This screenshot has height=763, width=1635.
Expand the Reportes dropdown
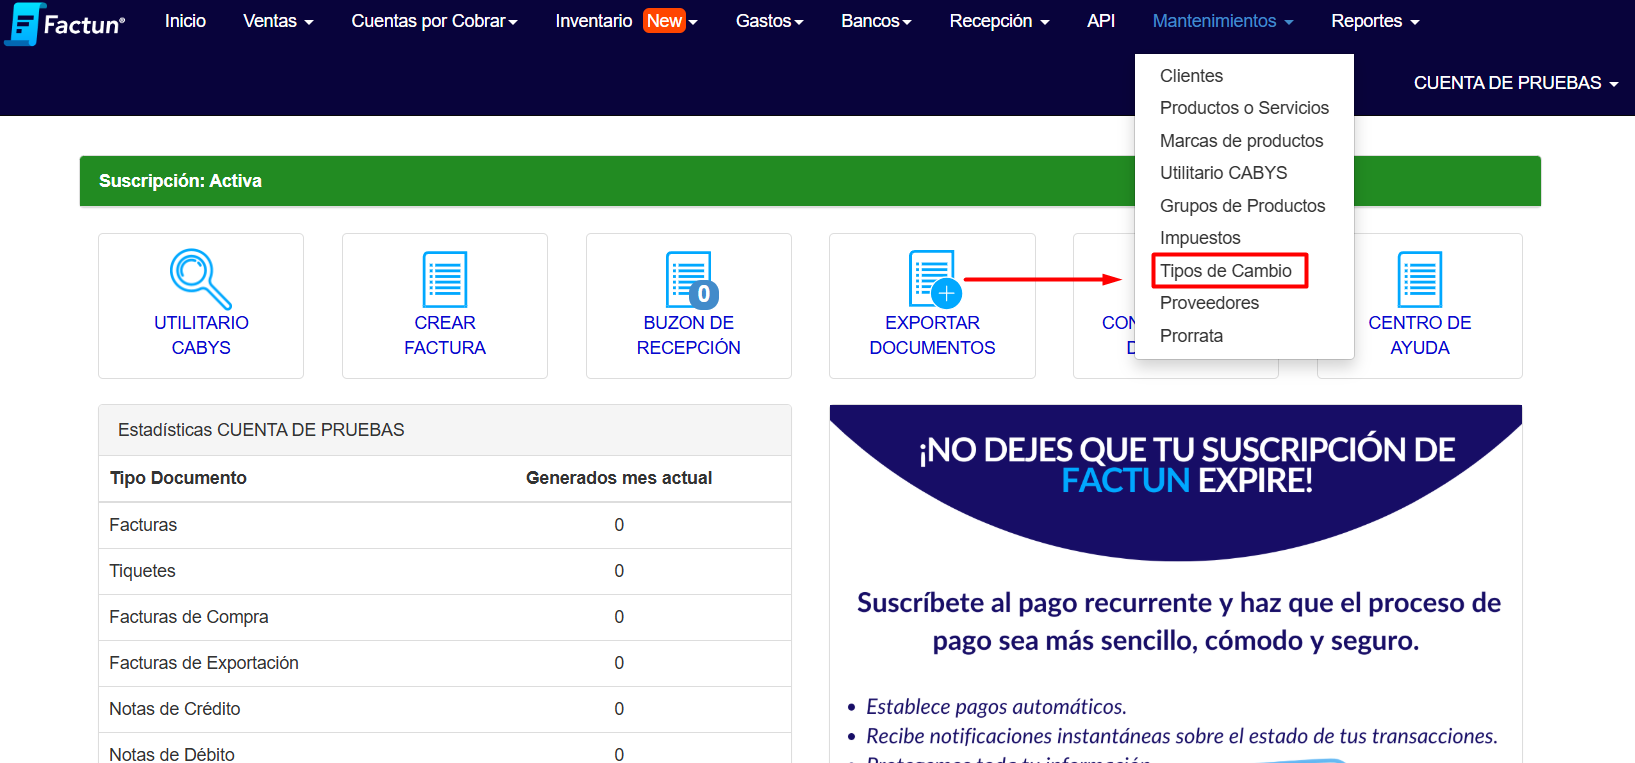(1375, 21)
